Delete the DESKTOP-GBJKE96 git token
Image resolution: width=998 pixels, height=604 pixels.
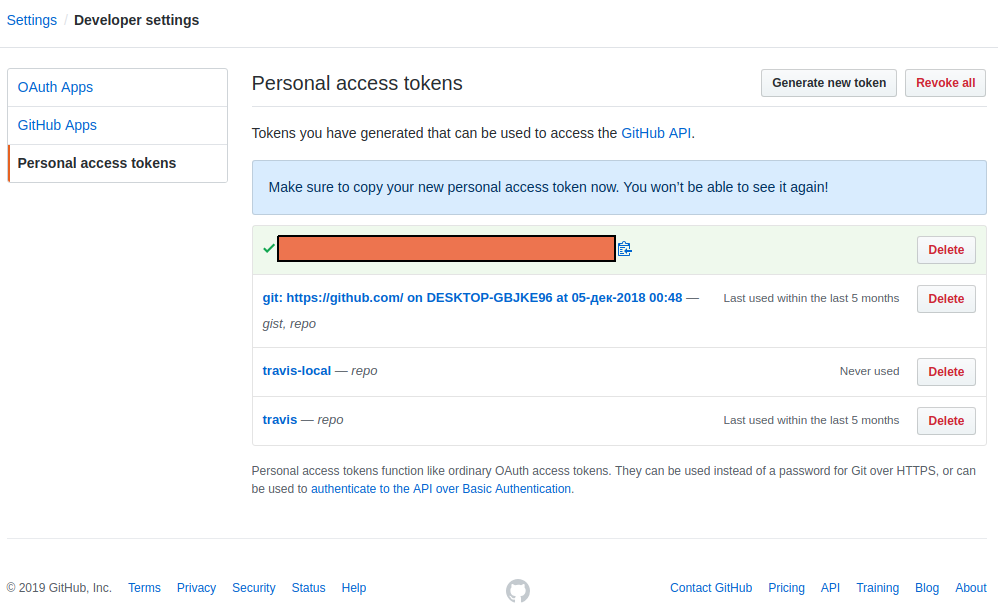click(946, 299)
